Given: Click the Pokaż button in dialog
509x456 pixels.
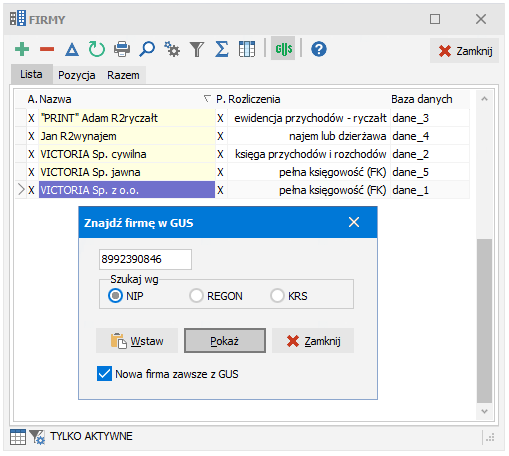Looking at the screenshot, I should pos(225,341).
